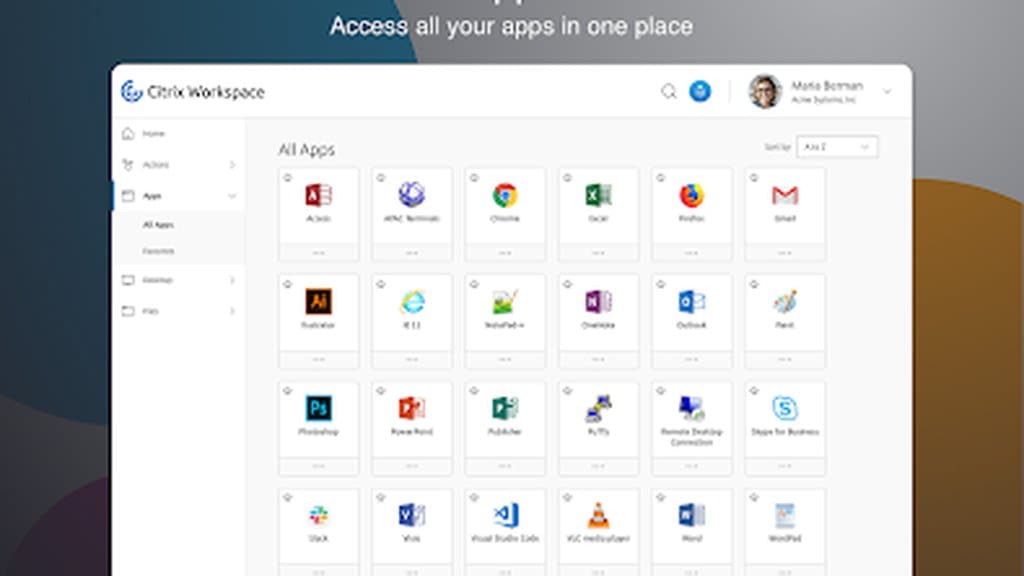
Task: Launch the Chrome app
Action: [505, 195]
